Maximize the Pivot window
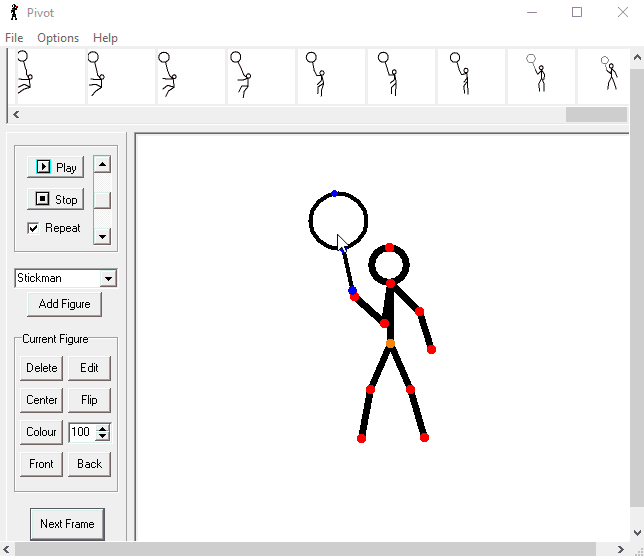The width and height of the screenshot is (644, 556). 577,12
